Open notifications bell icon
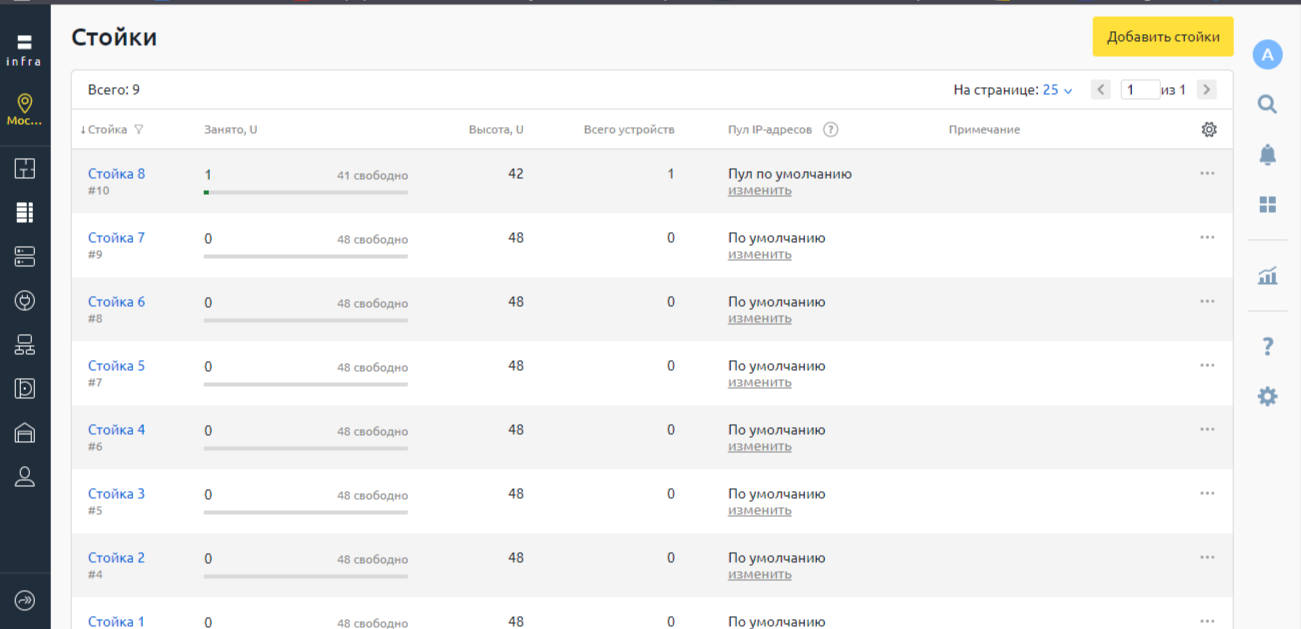The width and height of the screenshot is (1301, 629). [1267, 155]
